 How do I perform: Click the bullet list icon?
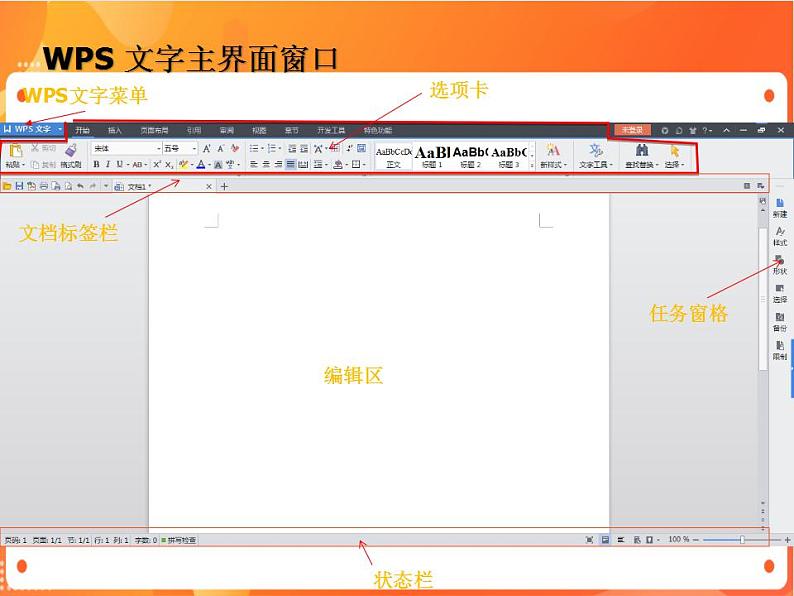(254, 148)
